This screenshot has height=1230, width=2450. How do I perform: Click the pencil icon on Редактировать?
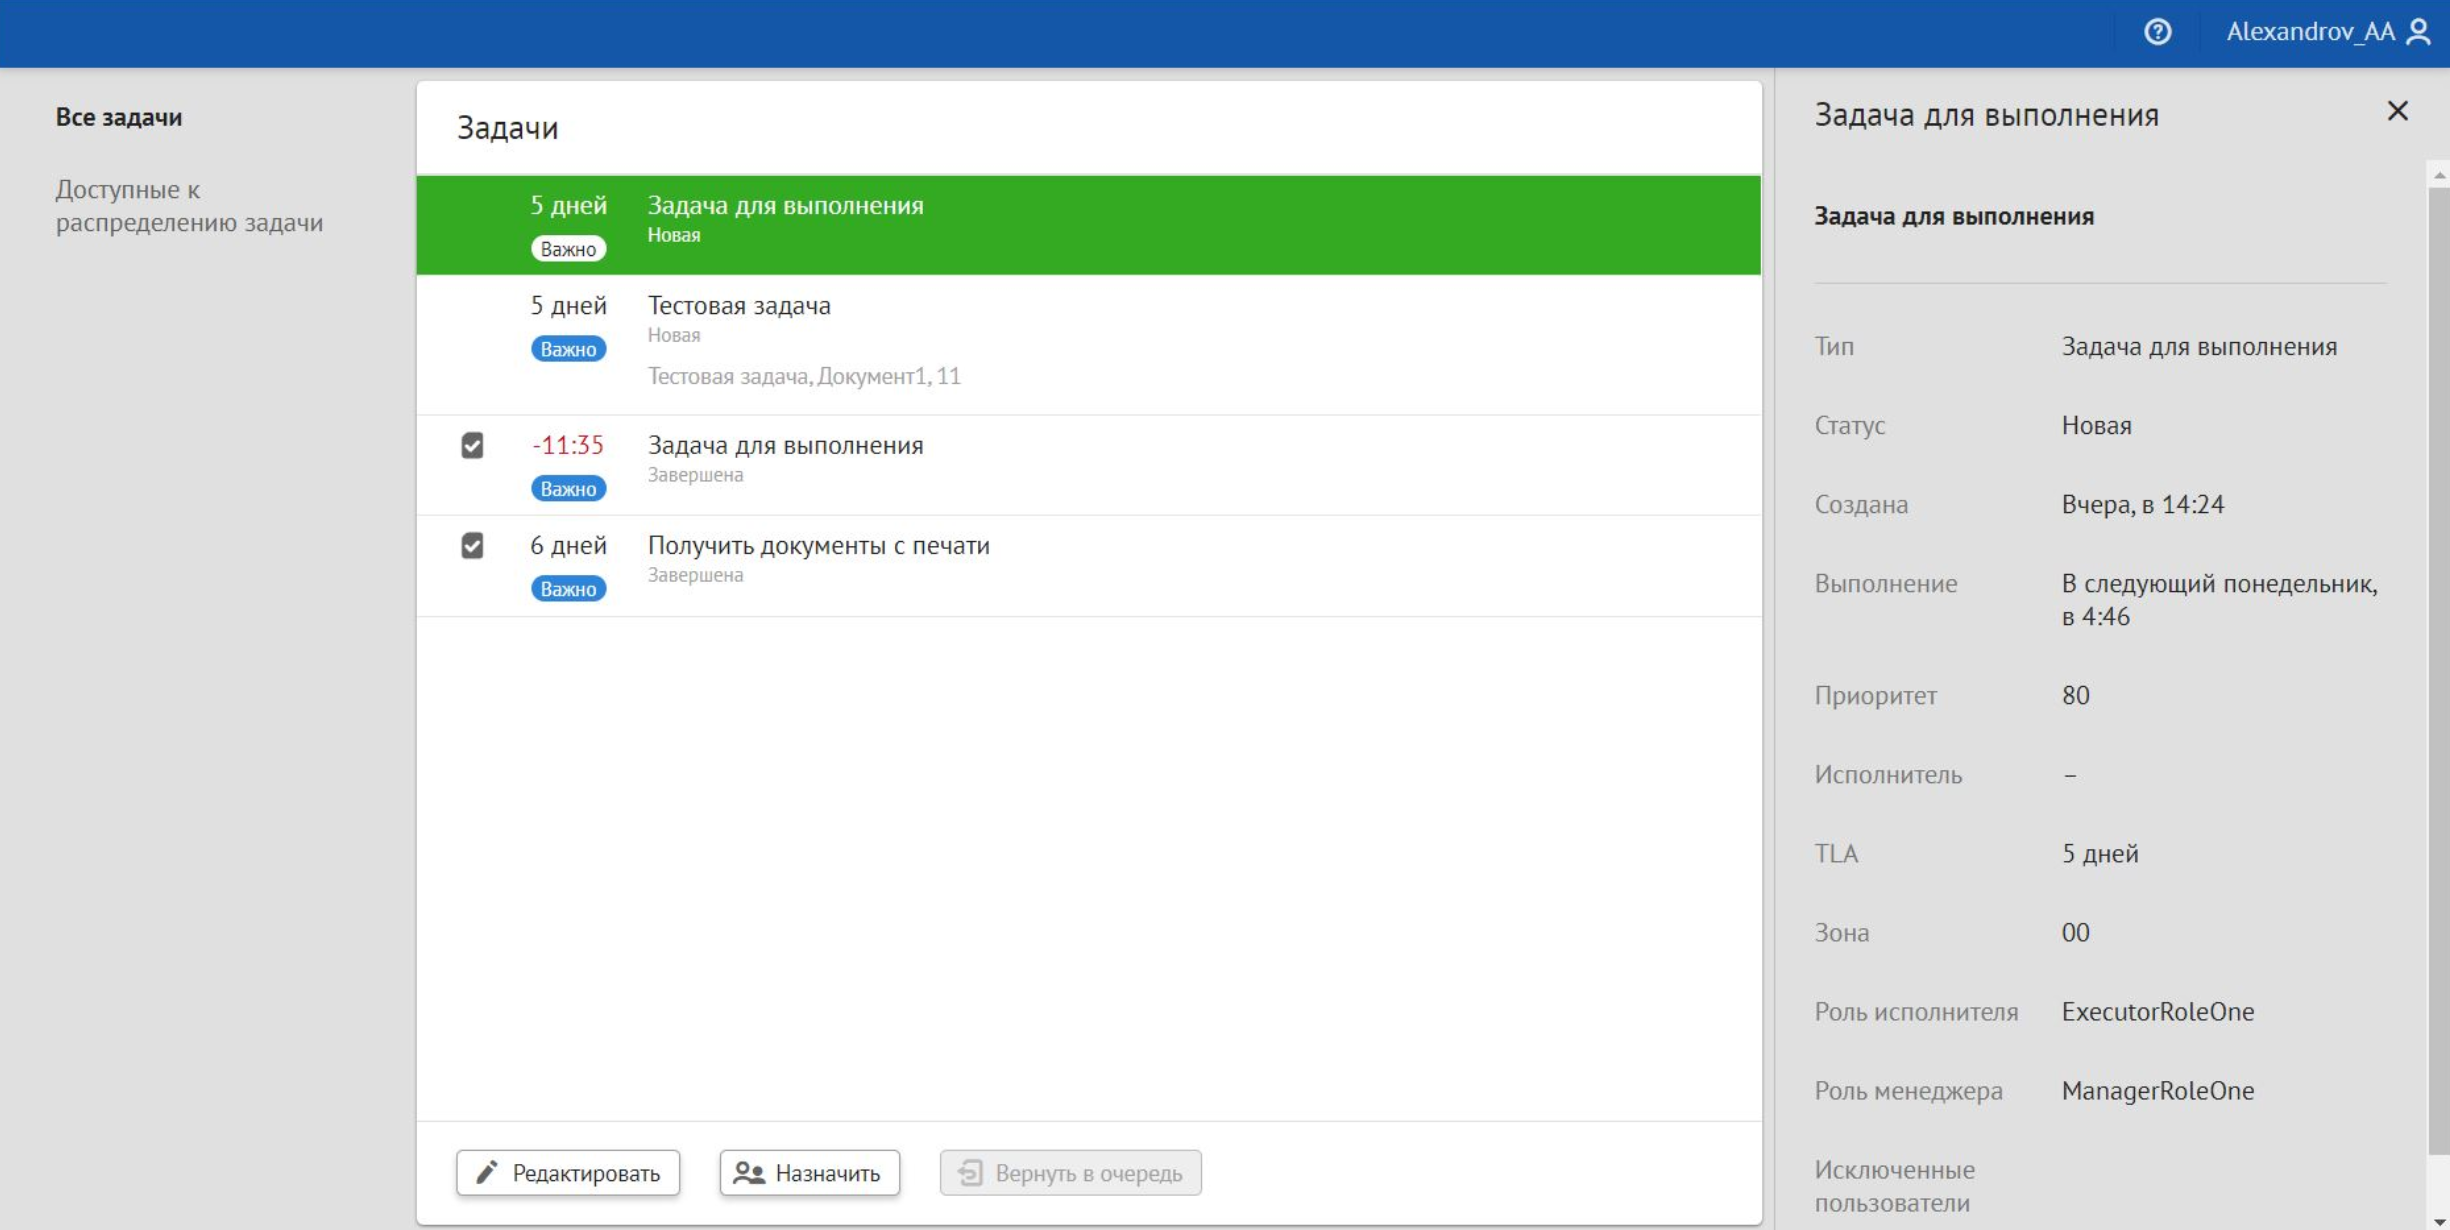coord(487,1172)
